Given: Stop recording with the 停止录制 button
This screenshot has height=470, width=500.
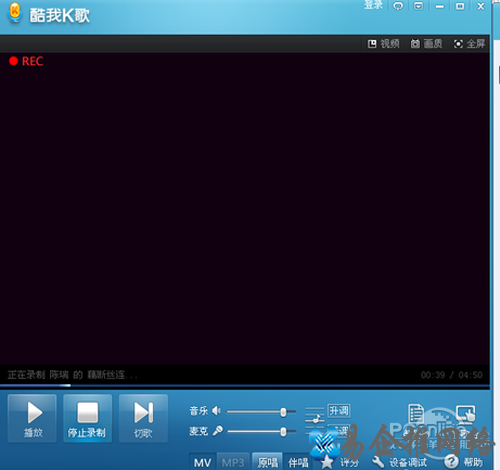Looking at the screenshot, I should coord(88,419).
